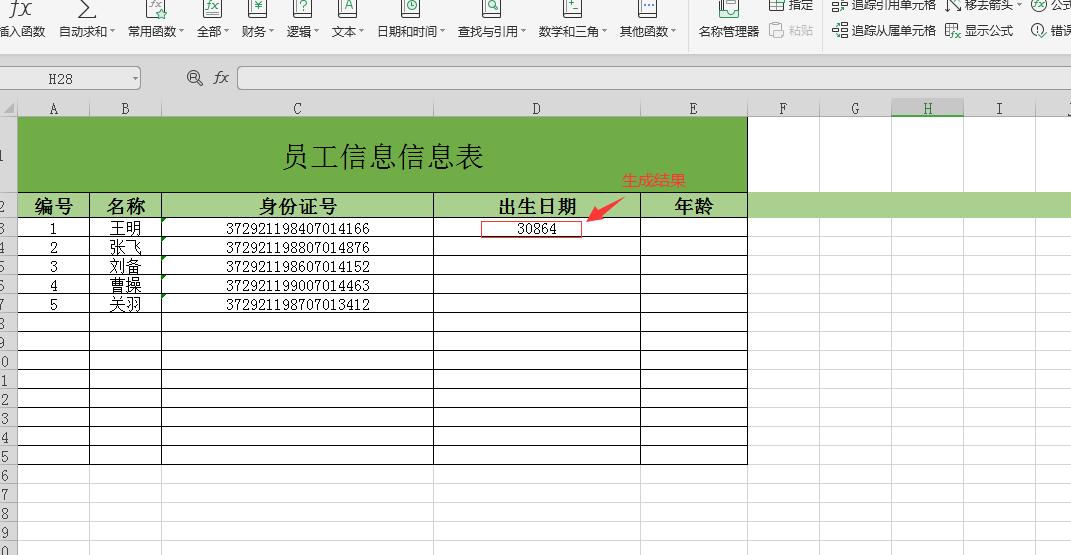
Task: Click the select-all corner of the sheet
Action: 8,108
